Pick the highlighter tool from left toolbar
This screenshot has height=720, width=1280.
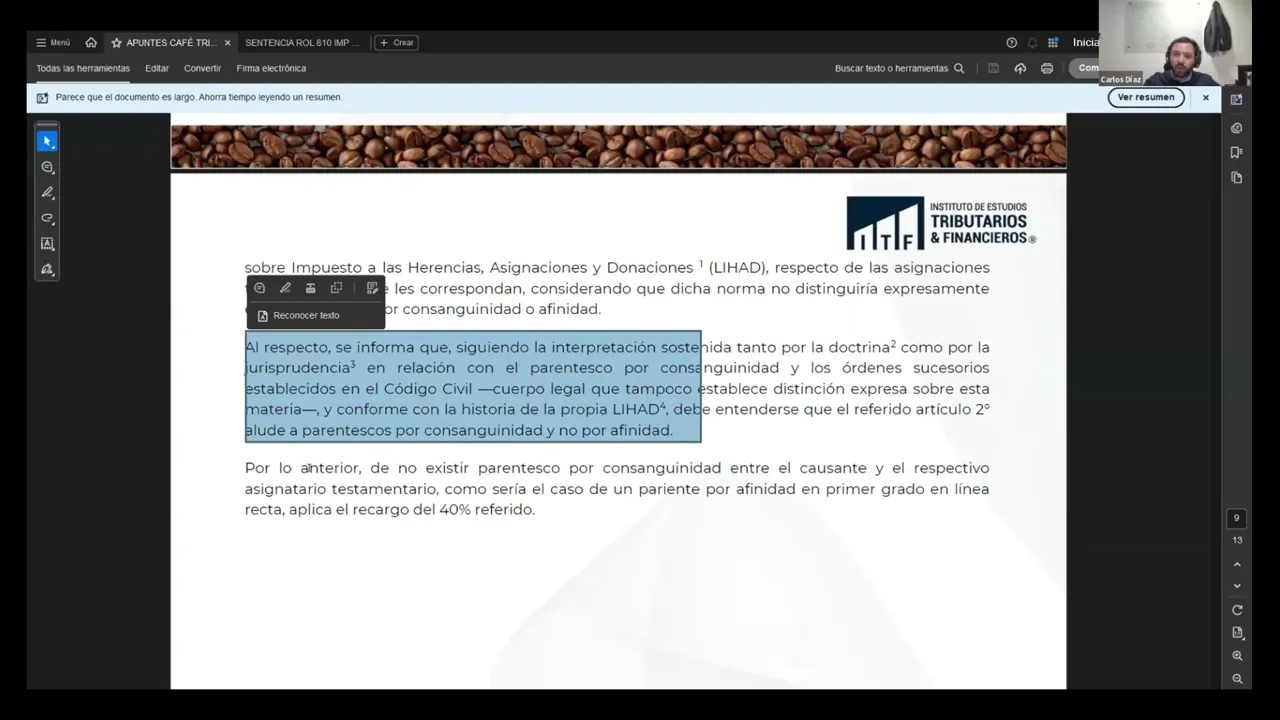pos(47,192)
